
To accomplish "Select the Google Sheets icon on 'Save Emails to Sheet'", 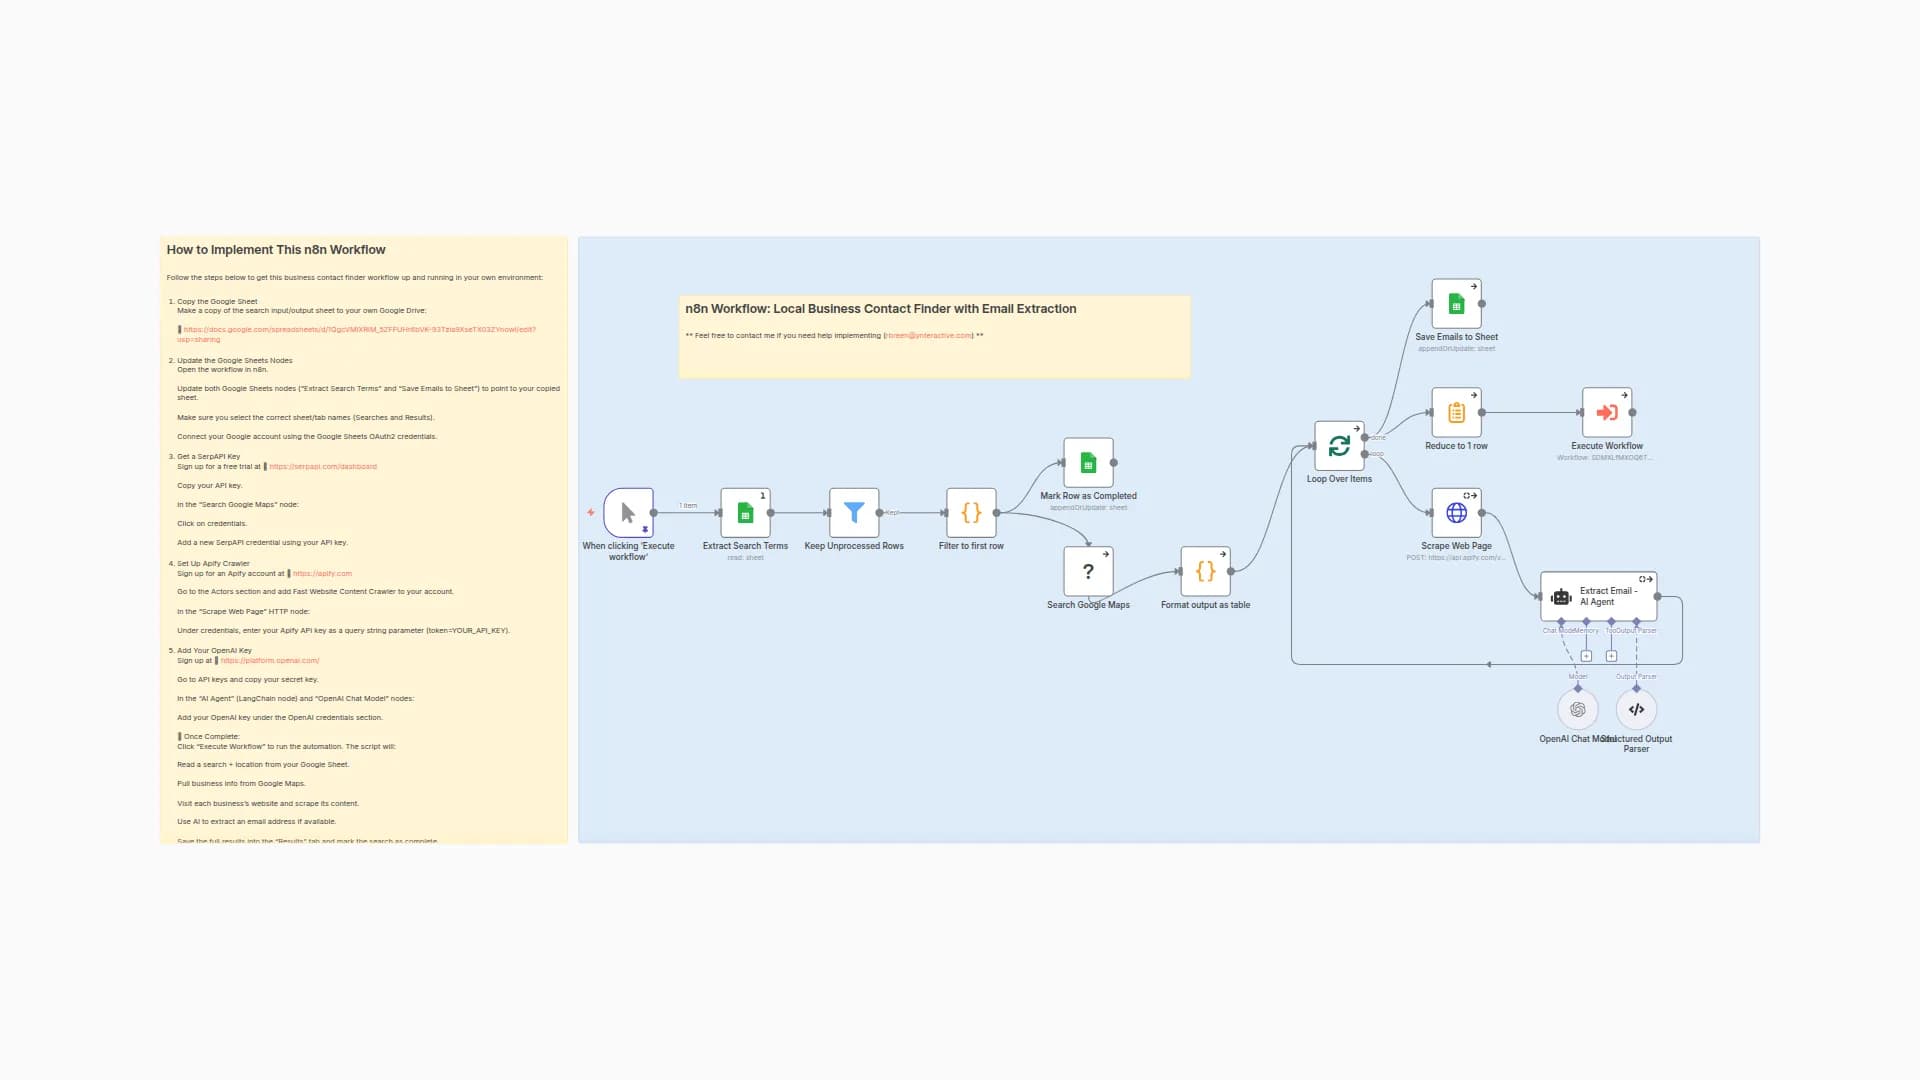I will pyautogui.click(x=1456, y=304).
